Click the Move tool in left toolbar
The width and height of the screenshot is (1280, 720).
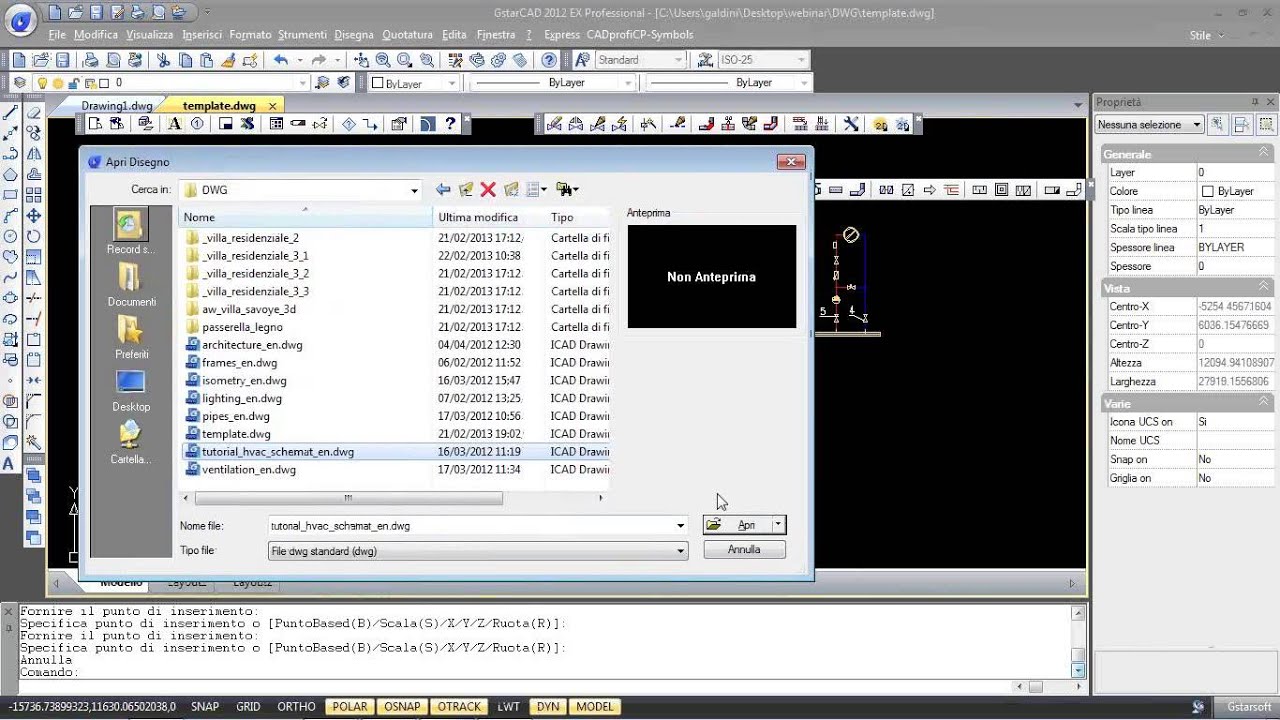[33, 215]
